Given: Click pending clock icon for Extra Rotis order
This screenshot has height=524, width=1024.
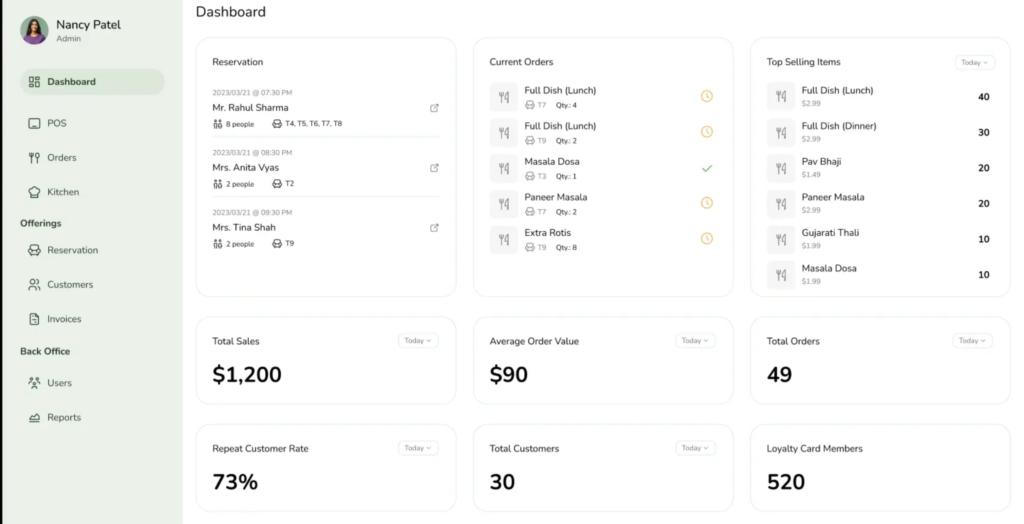Looking at the screenshot, I should [707, 238].
